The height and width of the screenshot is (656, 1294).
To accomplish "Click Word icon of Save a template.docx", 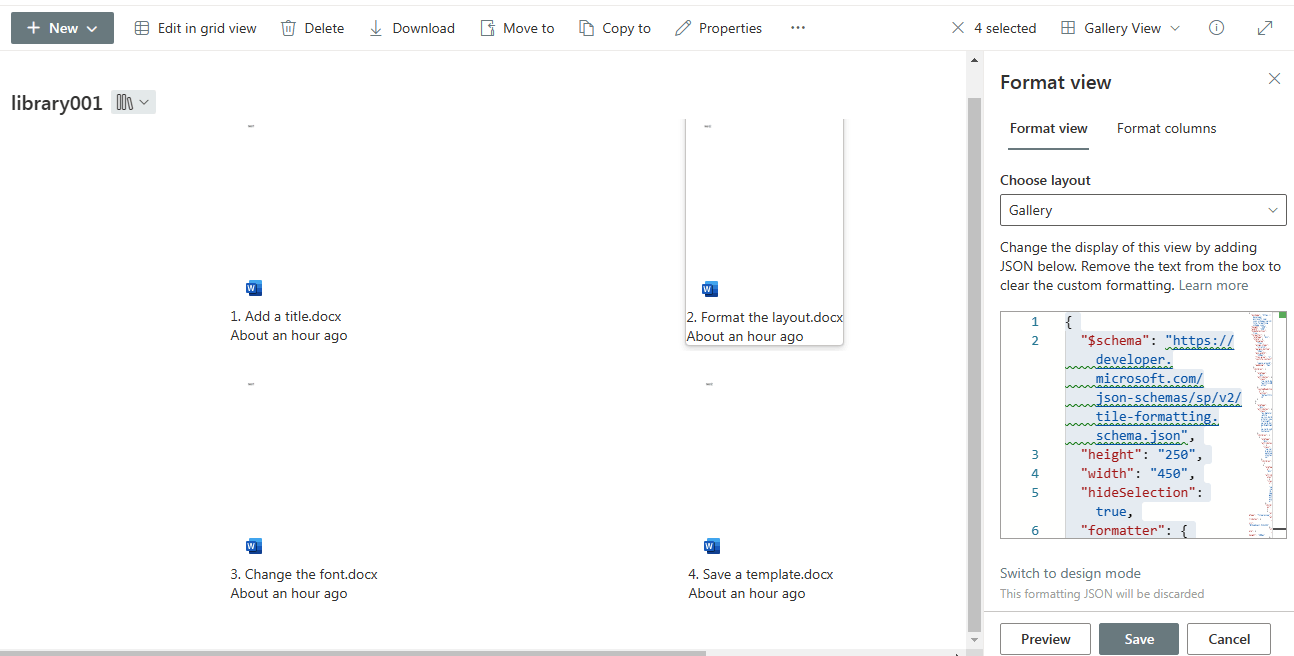I will (x=711, y=546).
